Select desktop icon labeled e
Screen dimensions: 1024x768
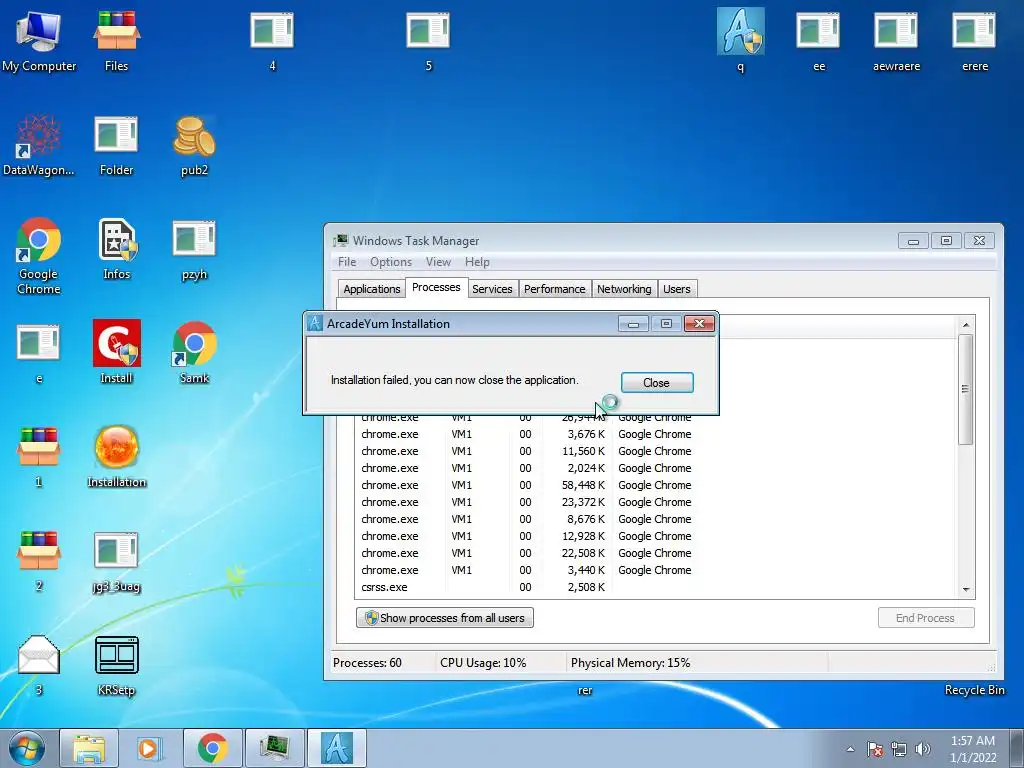(39, 353)
